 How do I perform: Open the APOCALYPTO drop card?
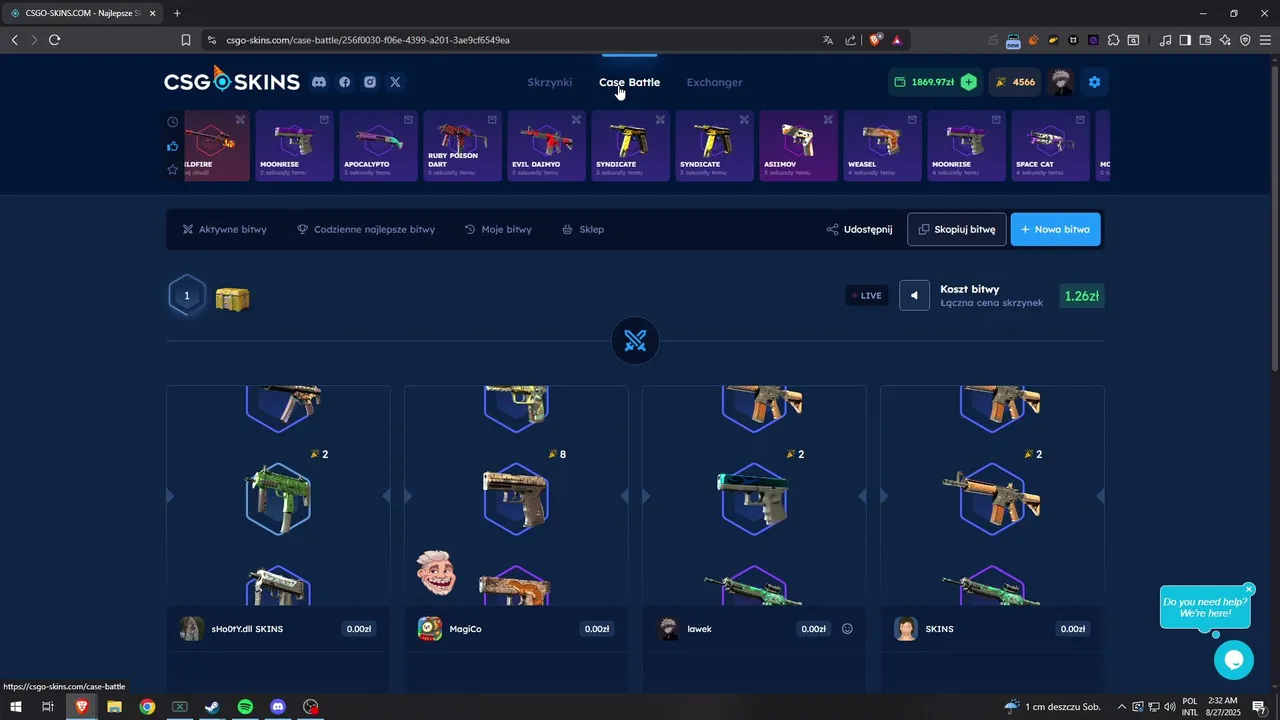[378, 145]
